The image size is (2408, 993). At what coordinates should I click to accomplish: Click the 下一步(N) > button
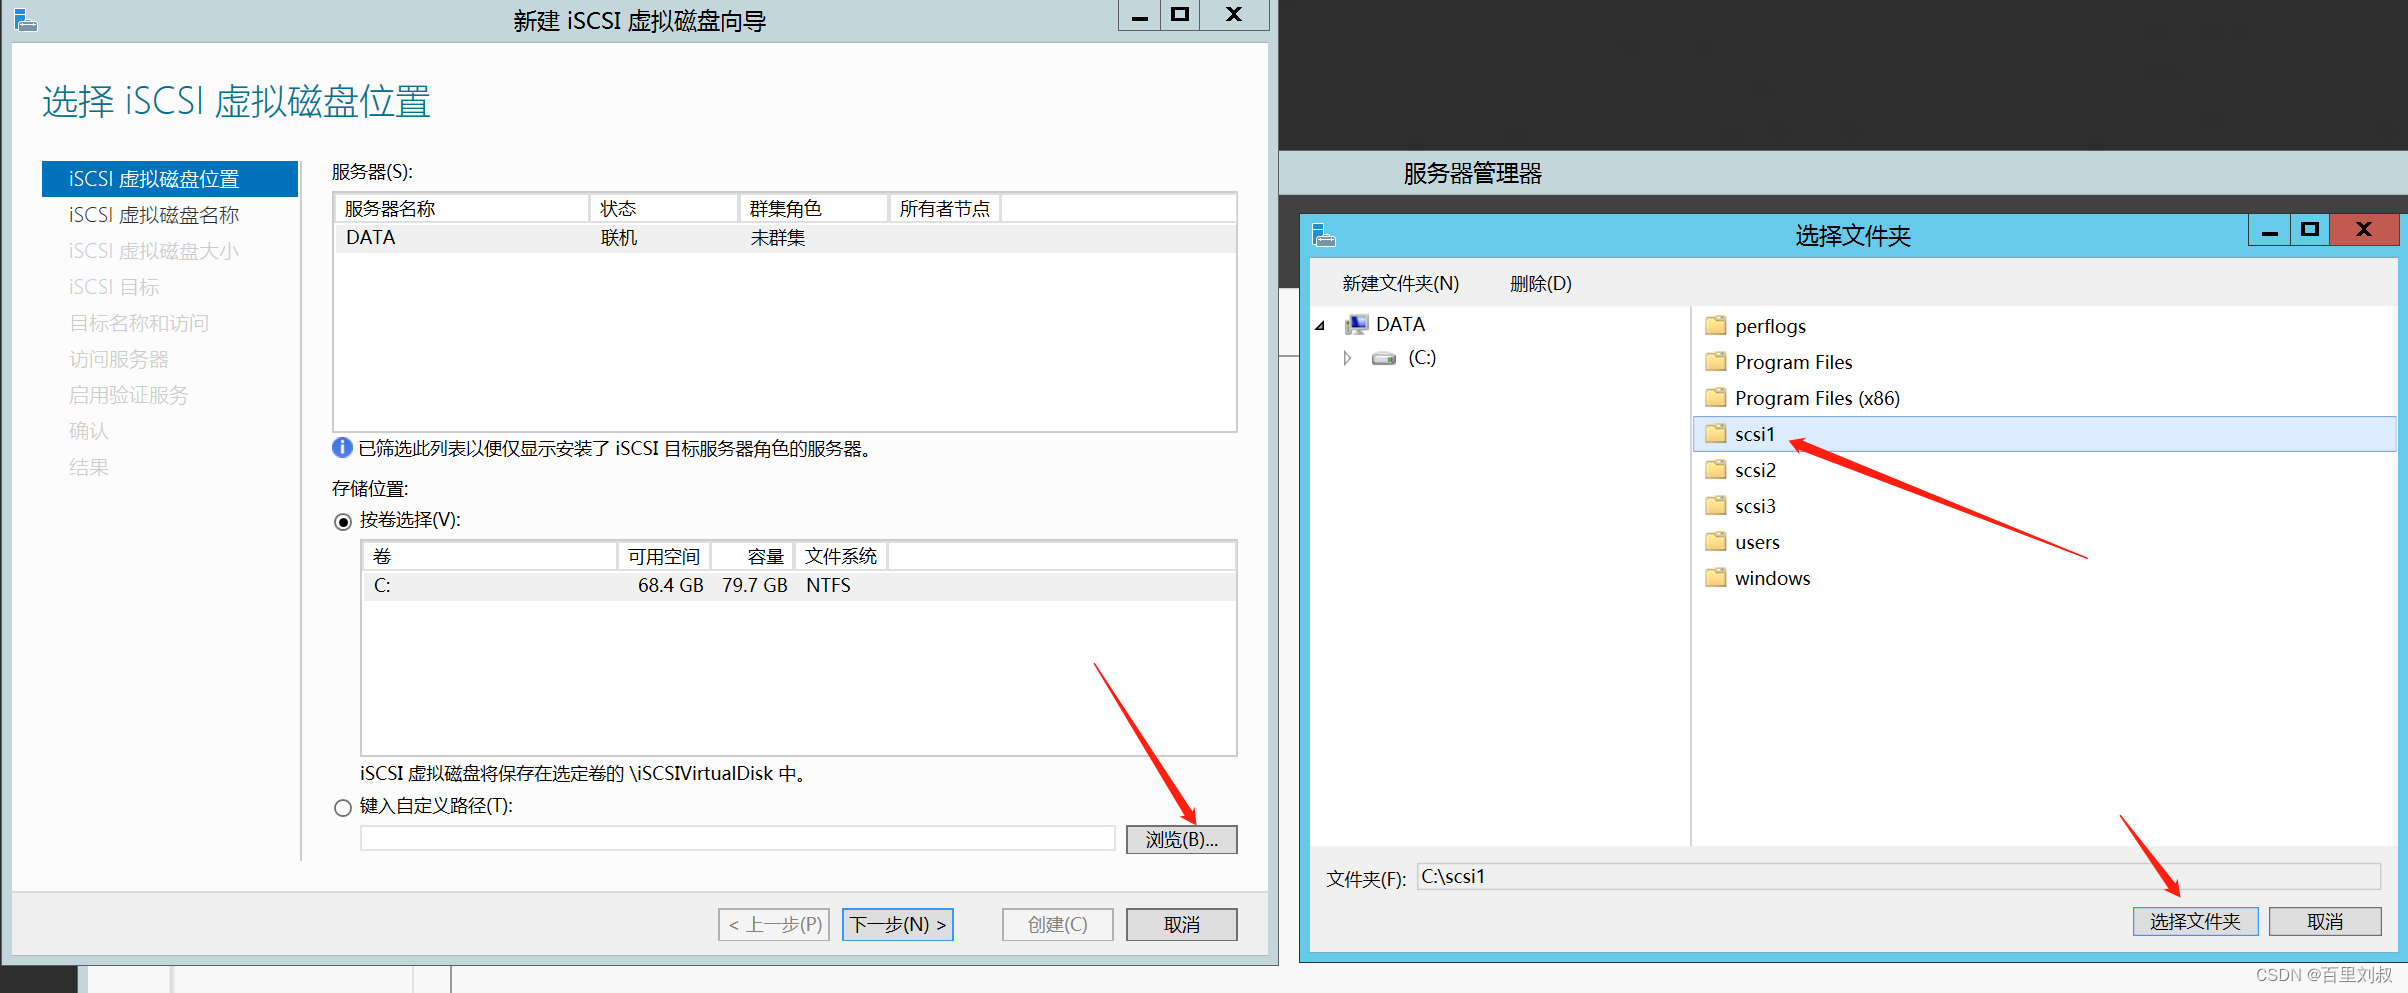point(898,925)
